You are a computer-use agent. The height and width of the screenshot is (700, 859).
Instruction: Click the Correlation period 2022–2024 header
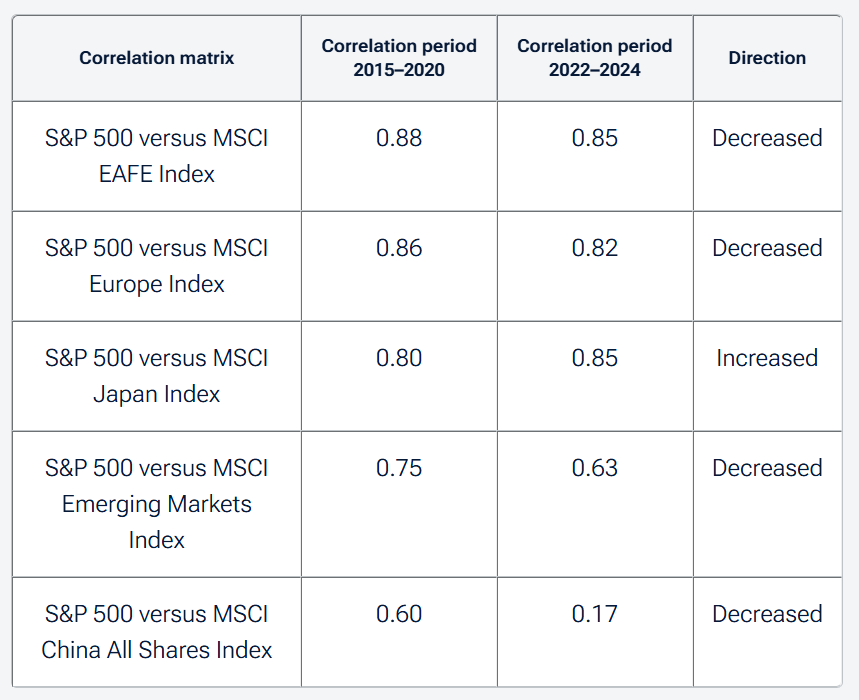[x=595, y=58]
